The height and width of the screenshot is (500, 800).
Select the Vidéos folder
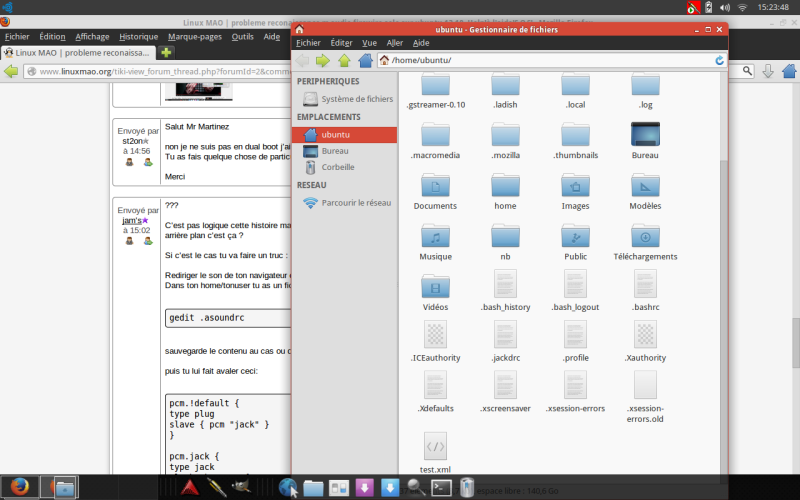(x=435, y=292)
